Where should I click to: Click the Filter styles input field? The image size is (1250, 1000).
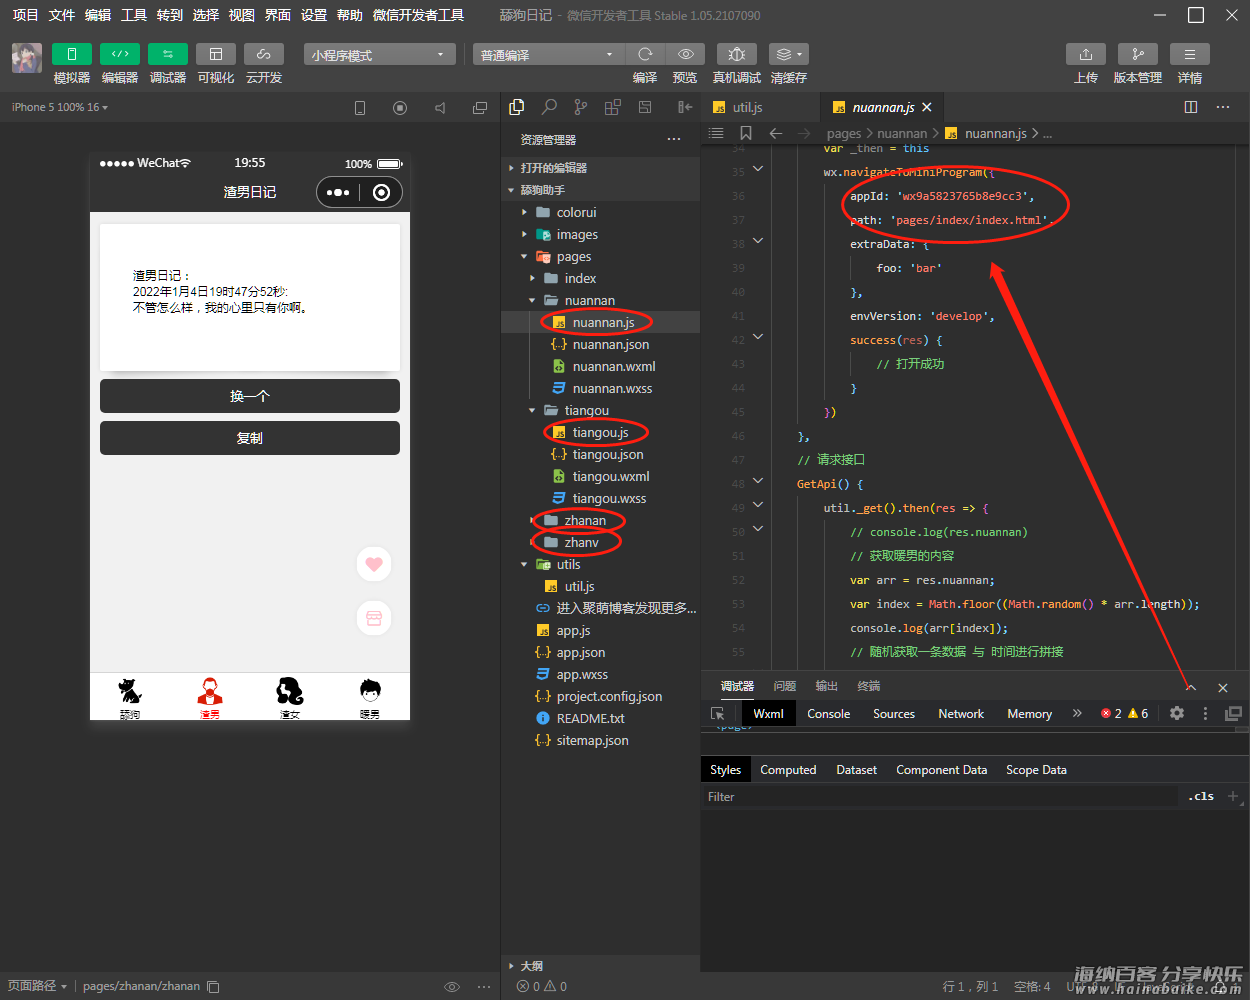(x=940, y=797)
